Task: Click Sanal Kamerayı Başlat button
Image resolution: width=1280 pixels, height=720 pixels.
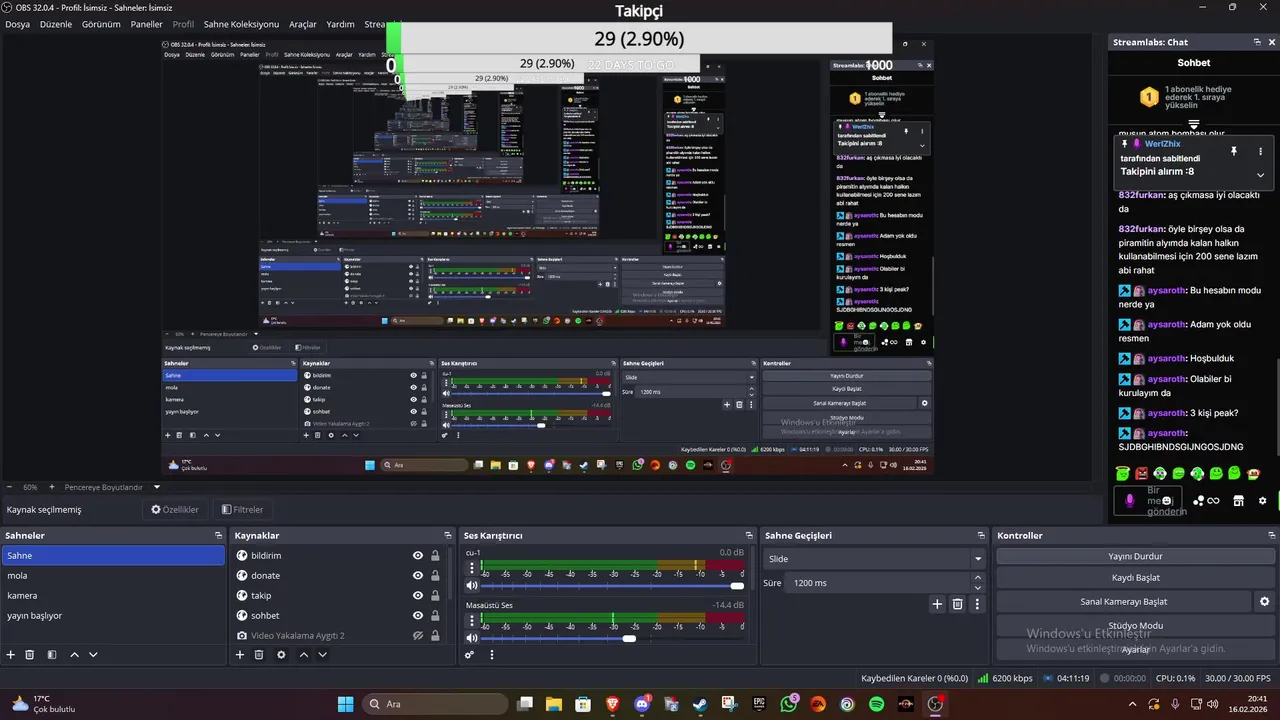Action: pyautogui.click(x=1123, y=602)
